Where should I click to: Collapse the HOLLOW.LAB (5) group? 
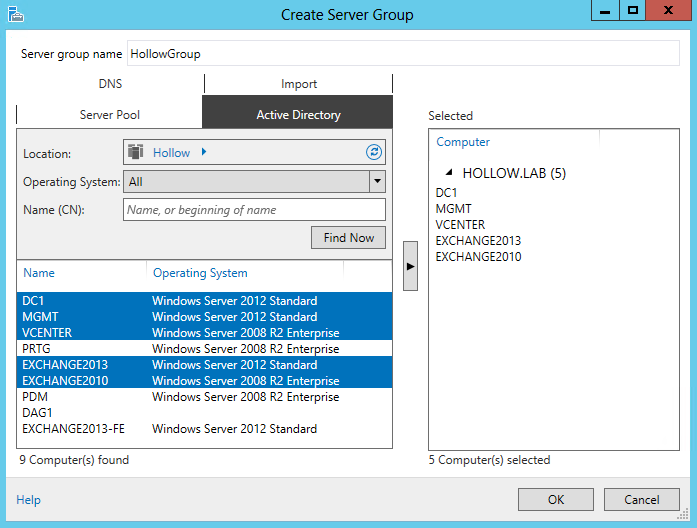coord(448,173)
